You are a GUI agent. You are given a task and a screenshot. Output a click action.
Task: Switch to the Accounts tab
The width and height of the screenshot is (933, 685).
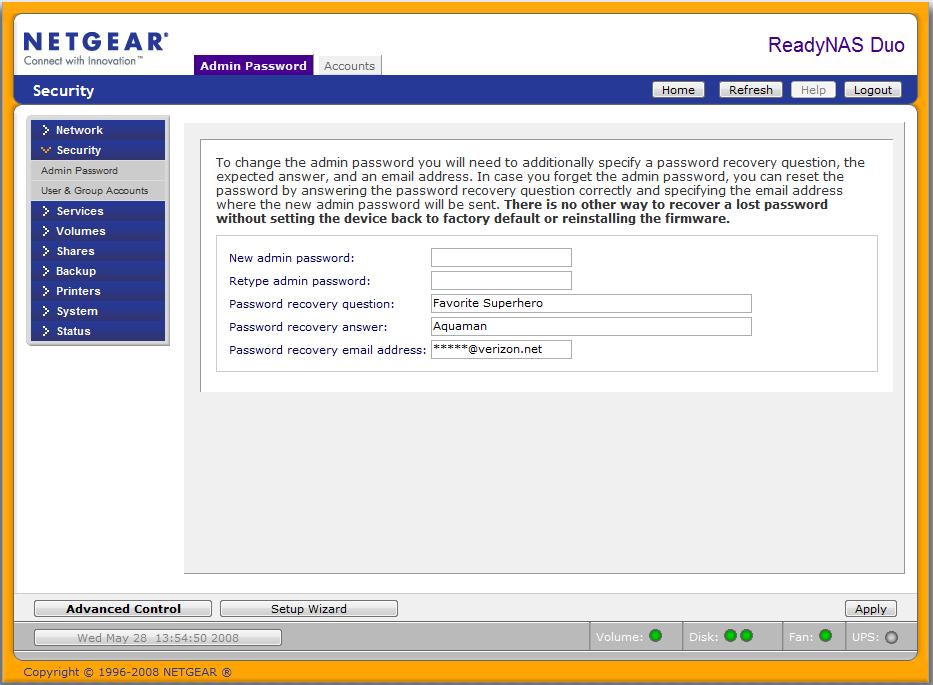[349, 65]
